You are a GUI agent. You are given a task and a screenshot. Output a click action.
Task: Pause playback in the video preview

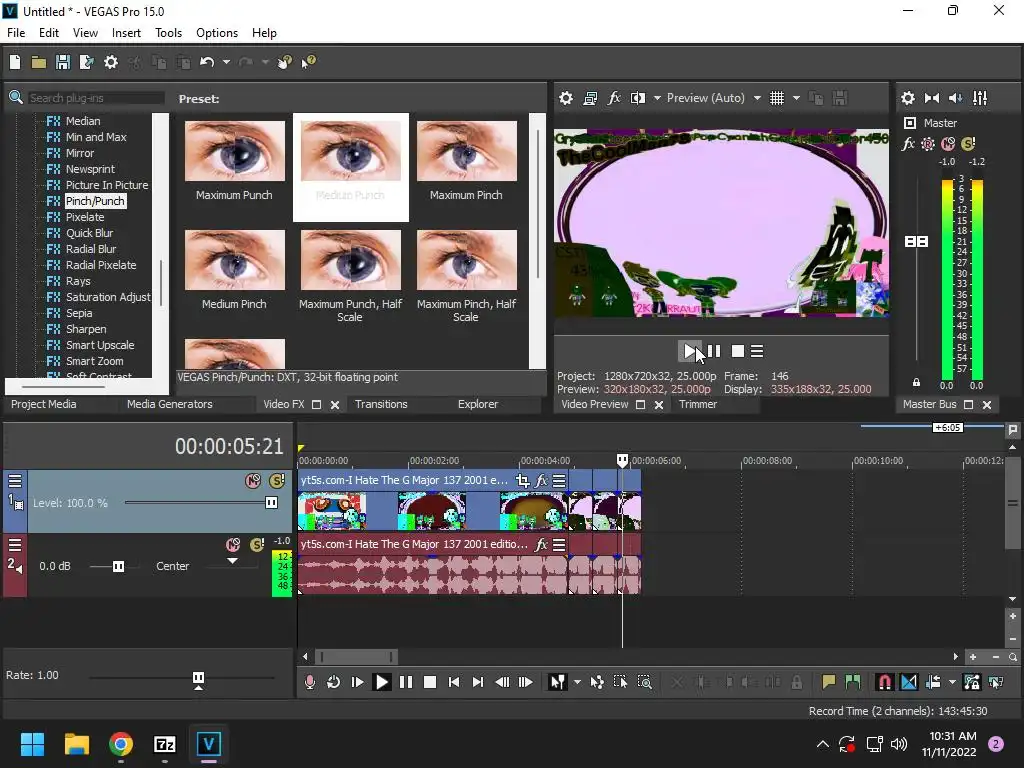(714, 351)
